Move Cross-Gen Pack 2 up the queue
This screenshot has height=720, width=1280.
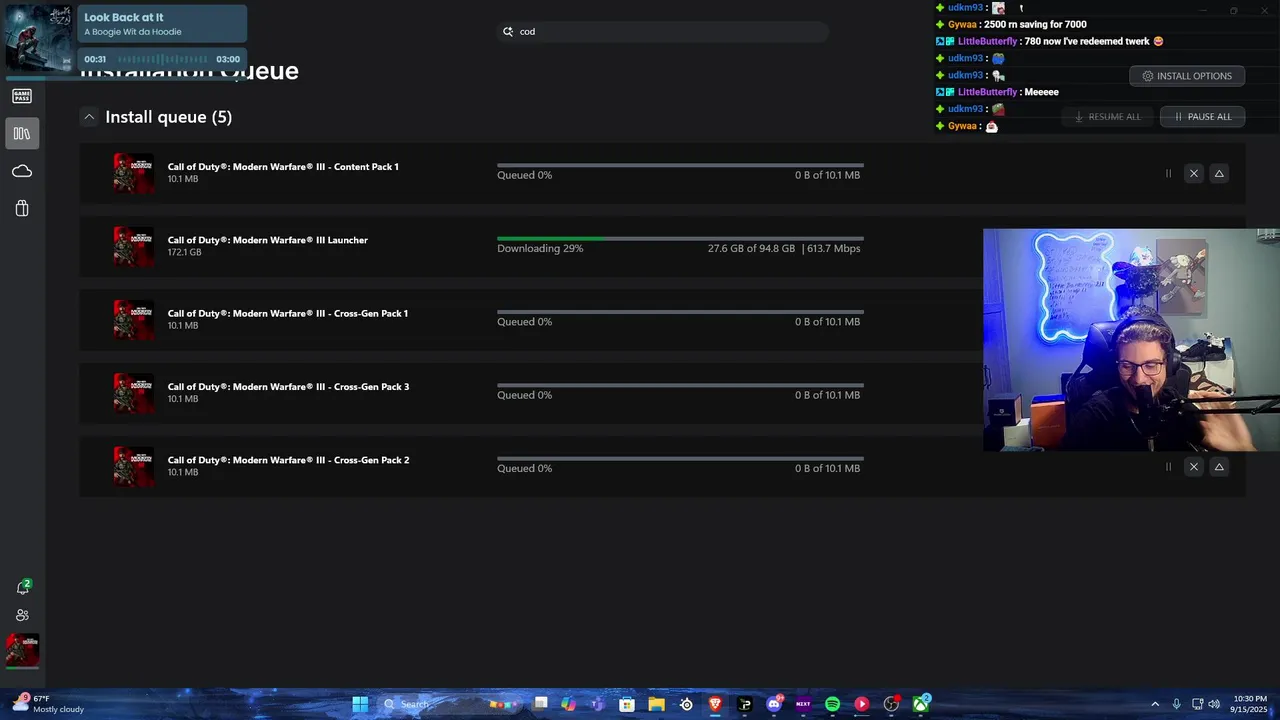pyautogui.click(x=1219, y=467)
